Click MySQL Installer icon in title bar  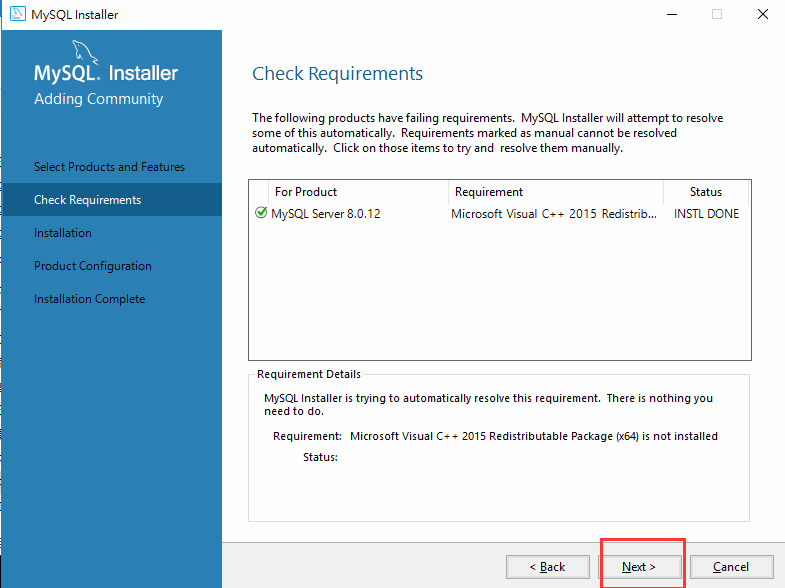point(18,14)
